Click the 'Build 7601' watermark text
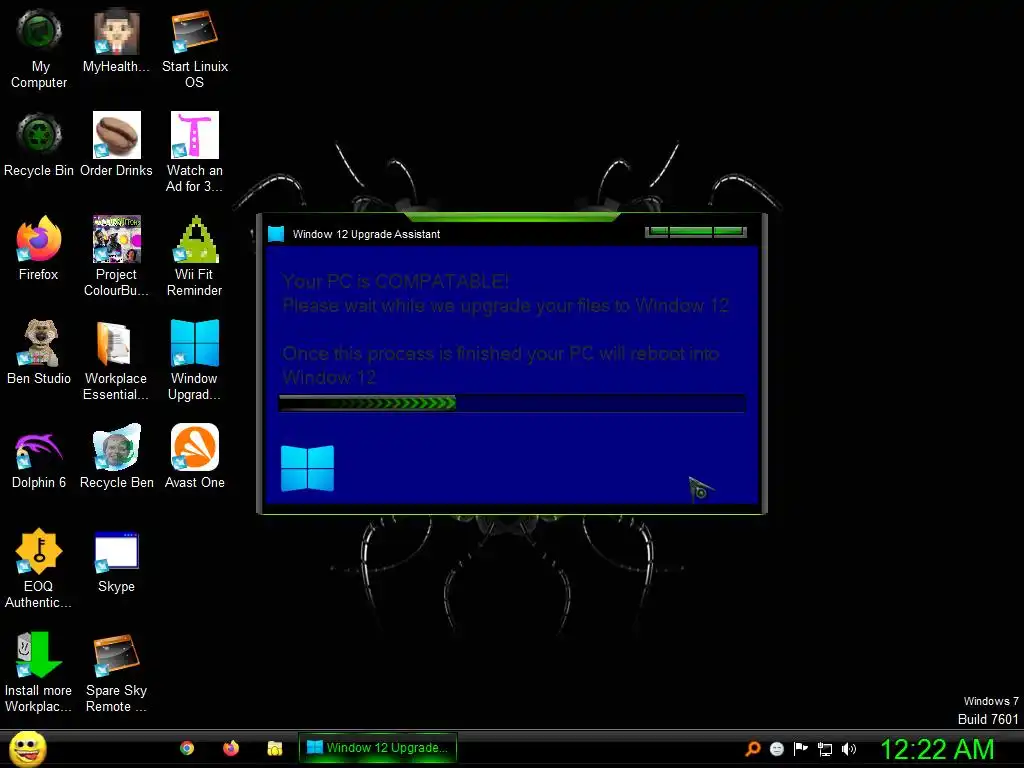This screenshot has width=1024, height=768. pyautogui.click(x=987, y=719)
